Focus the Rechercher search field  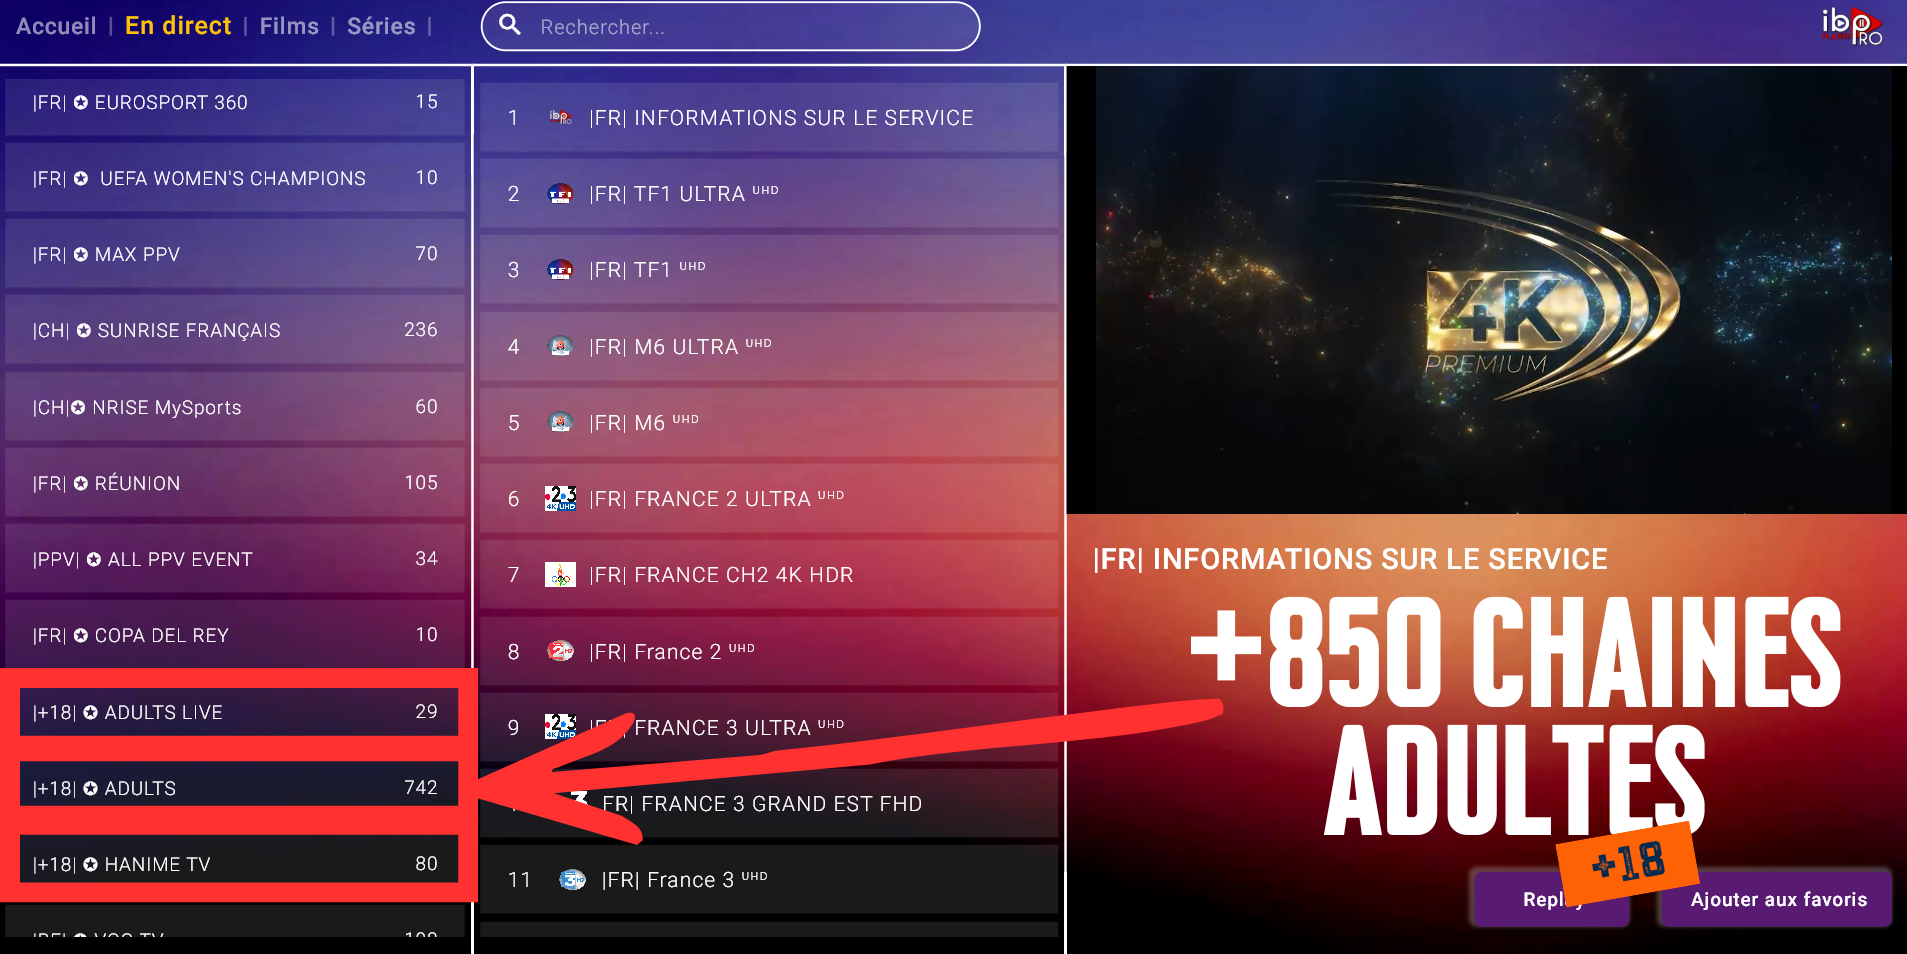tap(730, 26)
